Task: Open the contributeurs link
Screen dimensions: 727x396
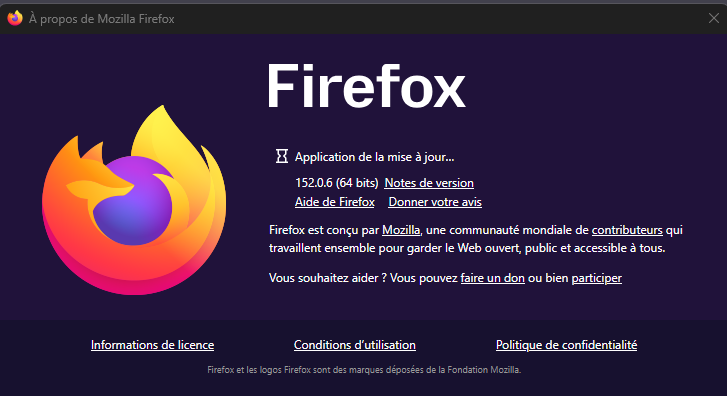Action: [627, 230]
